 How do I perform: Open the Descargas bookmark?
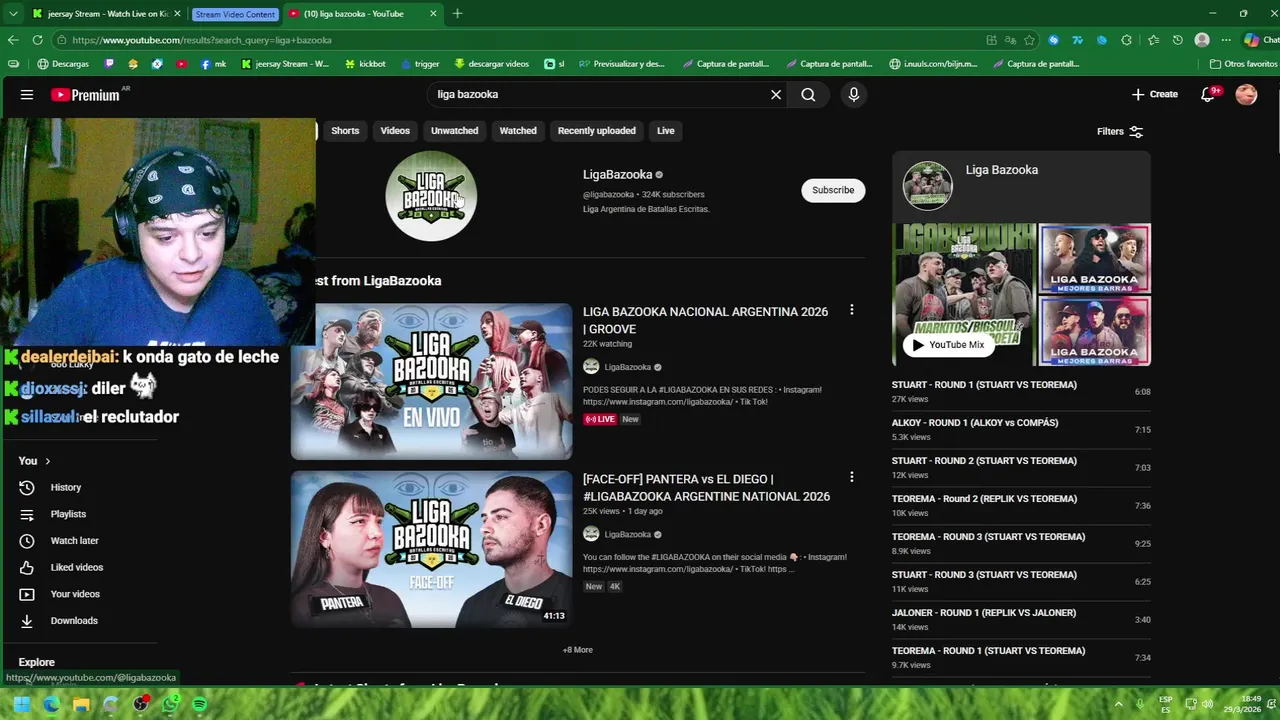63,64
